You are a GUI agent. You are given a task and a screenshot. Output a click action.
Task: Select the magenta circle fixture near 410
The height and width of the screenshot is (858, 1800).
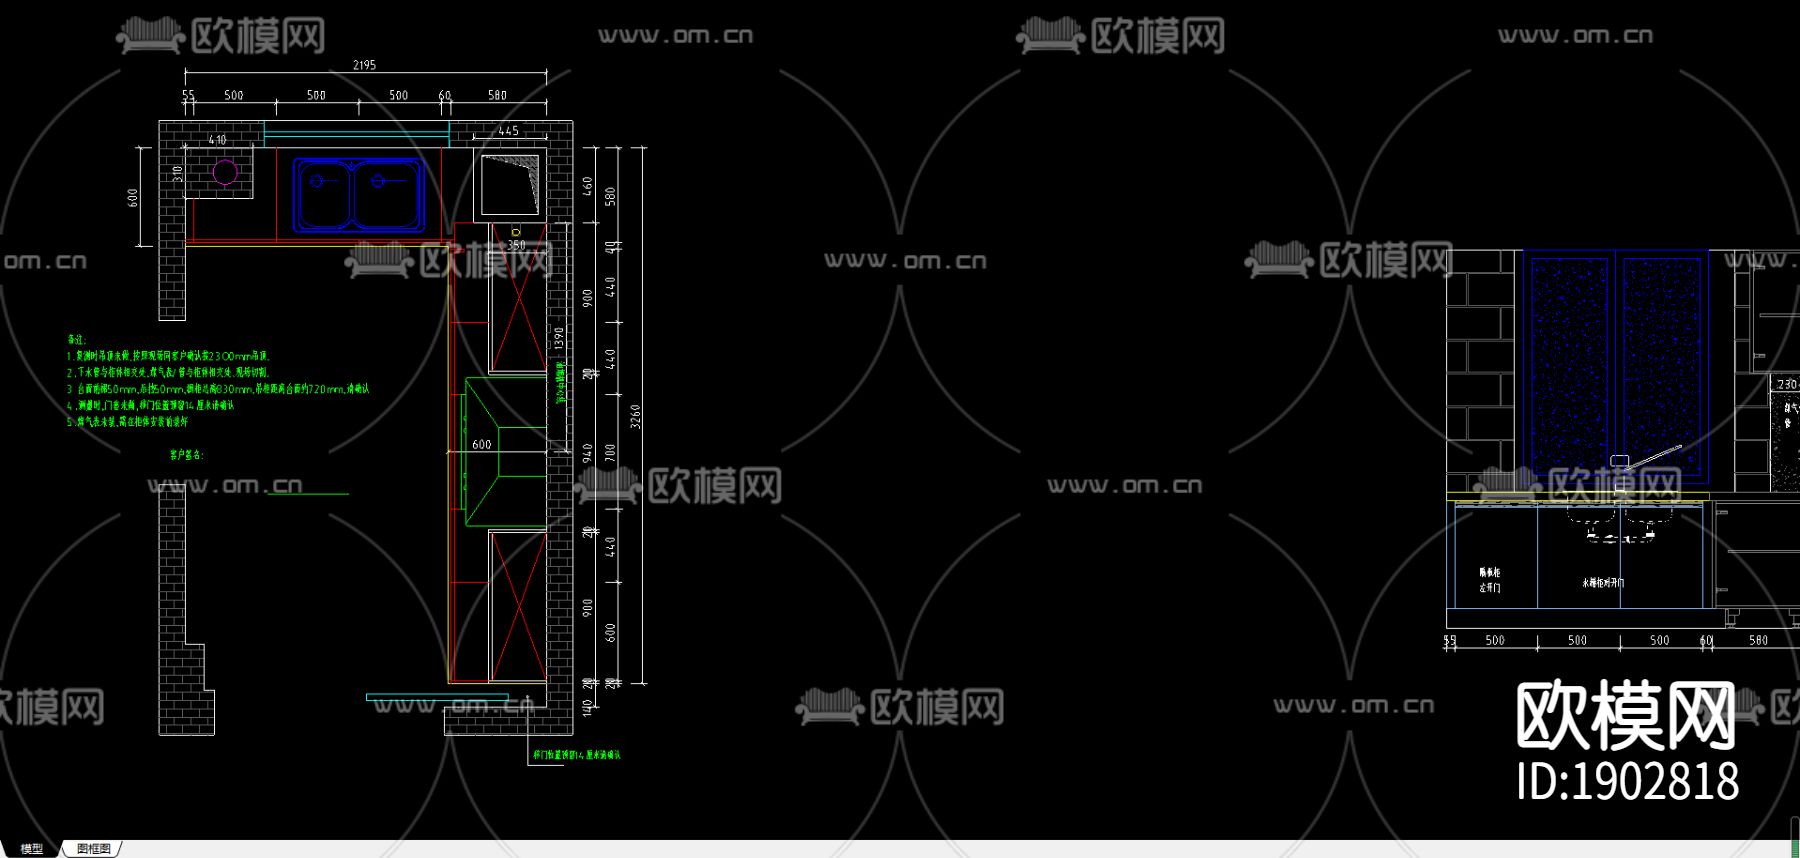click(x=225, y=173)
